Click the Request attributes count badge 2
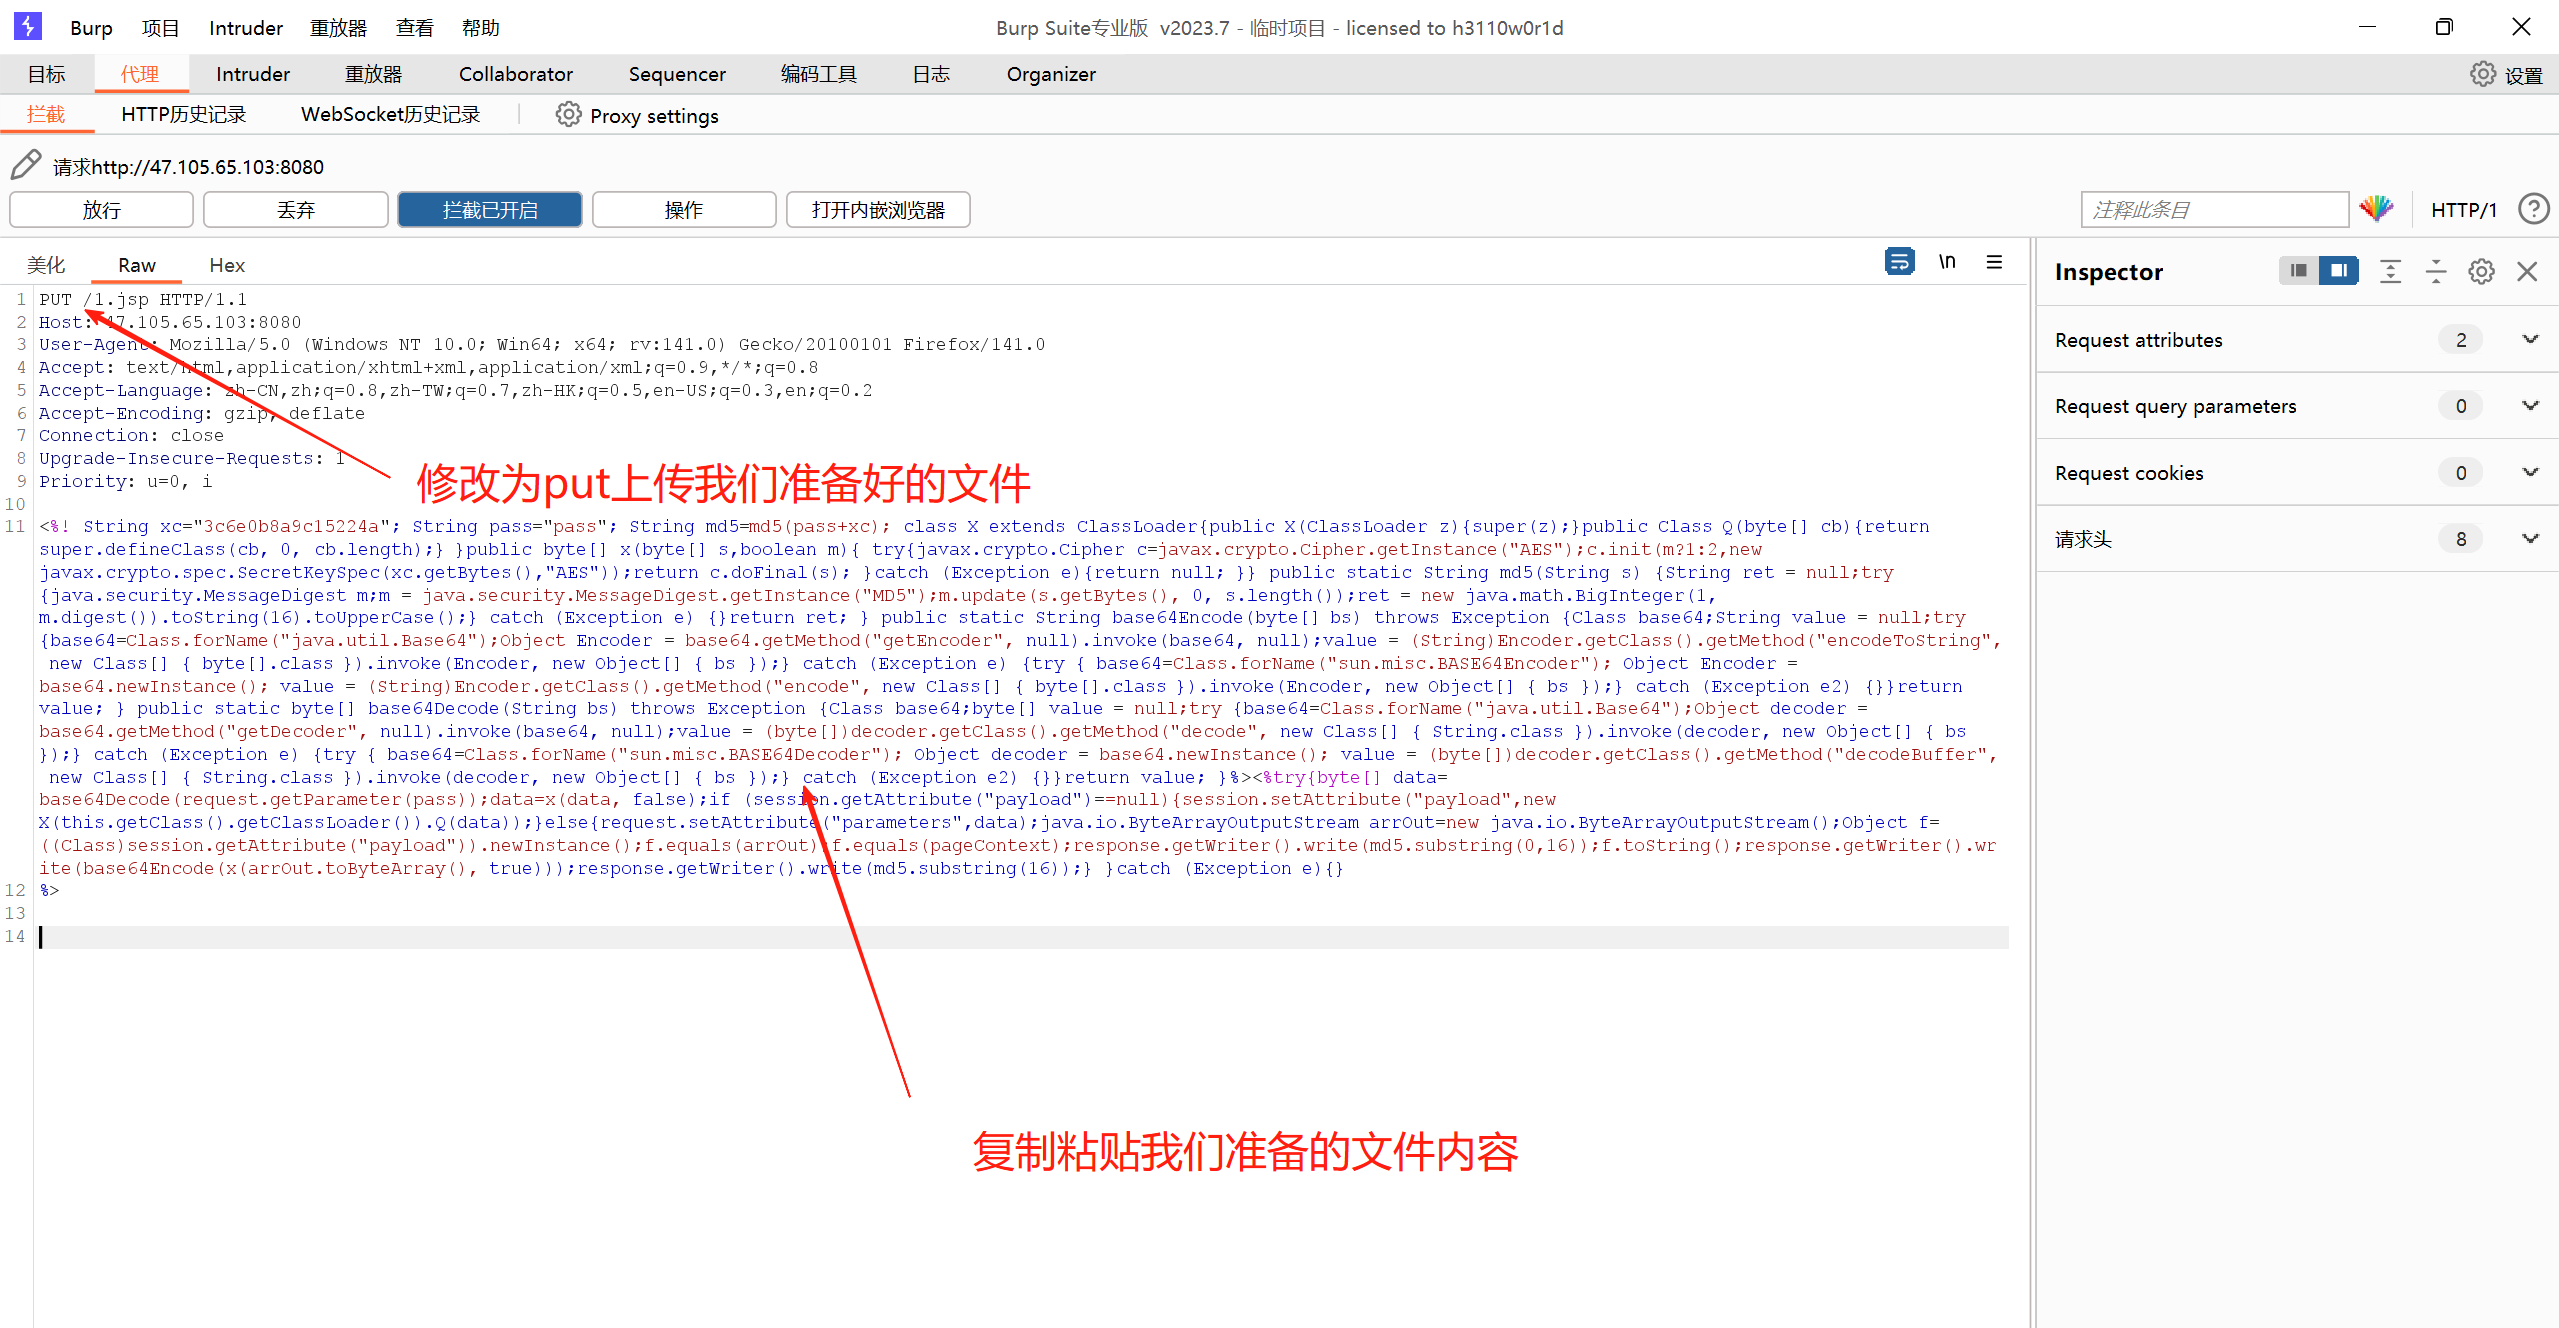This screenshot has width=2559, height=1328. click(2460, 340)
